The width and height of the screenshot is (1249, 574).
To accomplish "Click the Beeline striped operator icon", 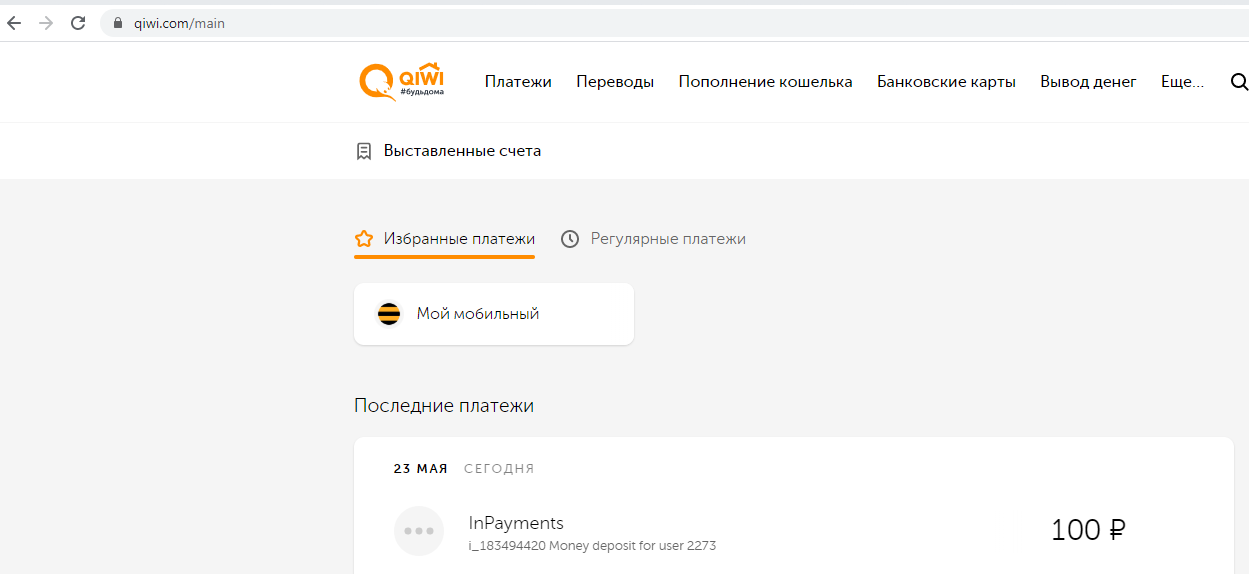I will (x=388, y=314).
